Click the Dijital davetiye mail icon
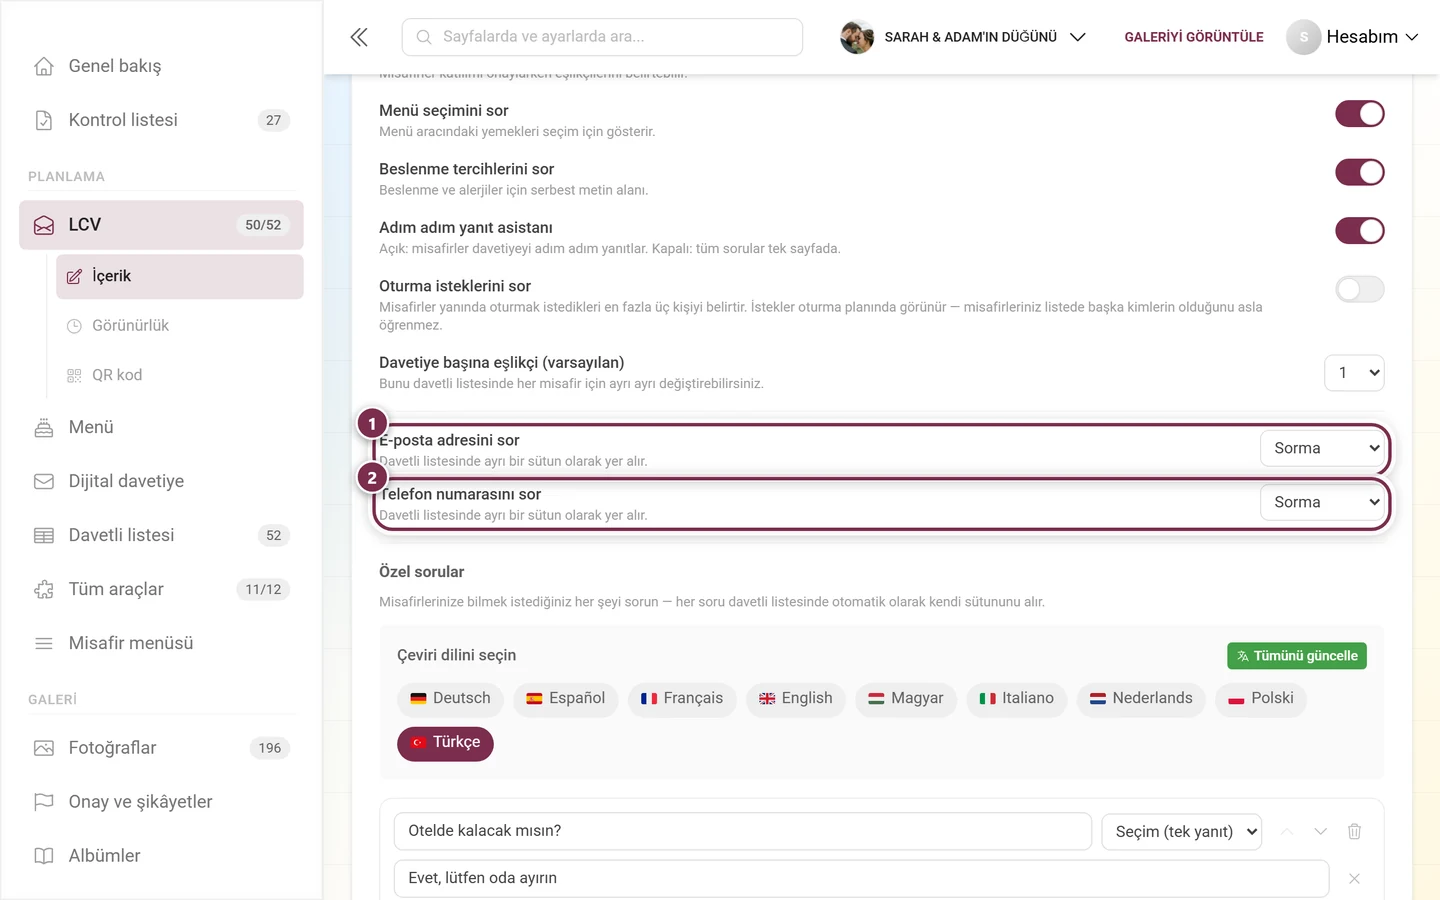Viewport: 1440px width, 900px height. click(x=44, y=481)
